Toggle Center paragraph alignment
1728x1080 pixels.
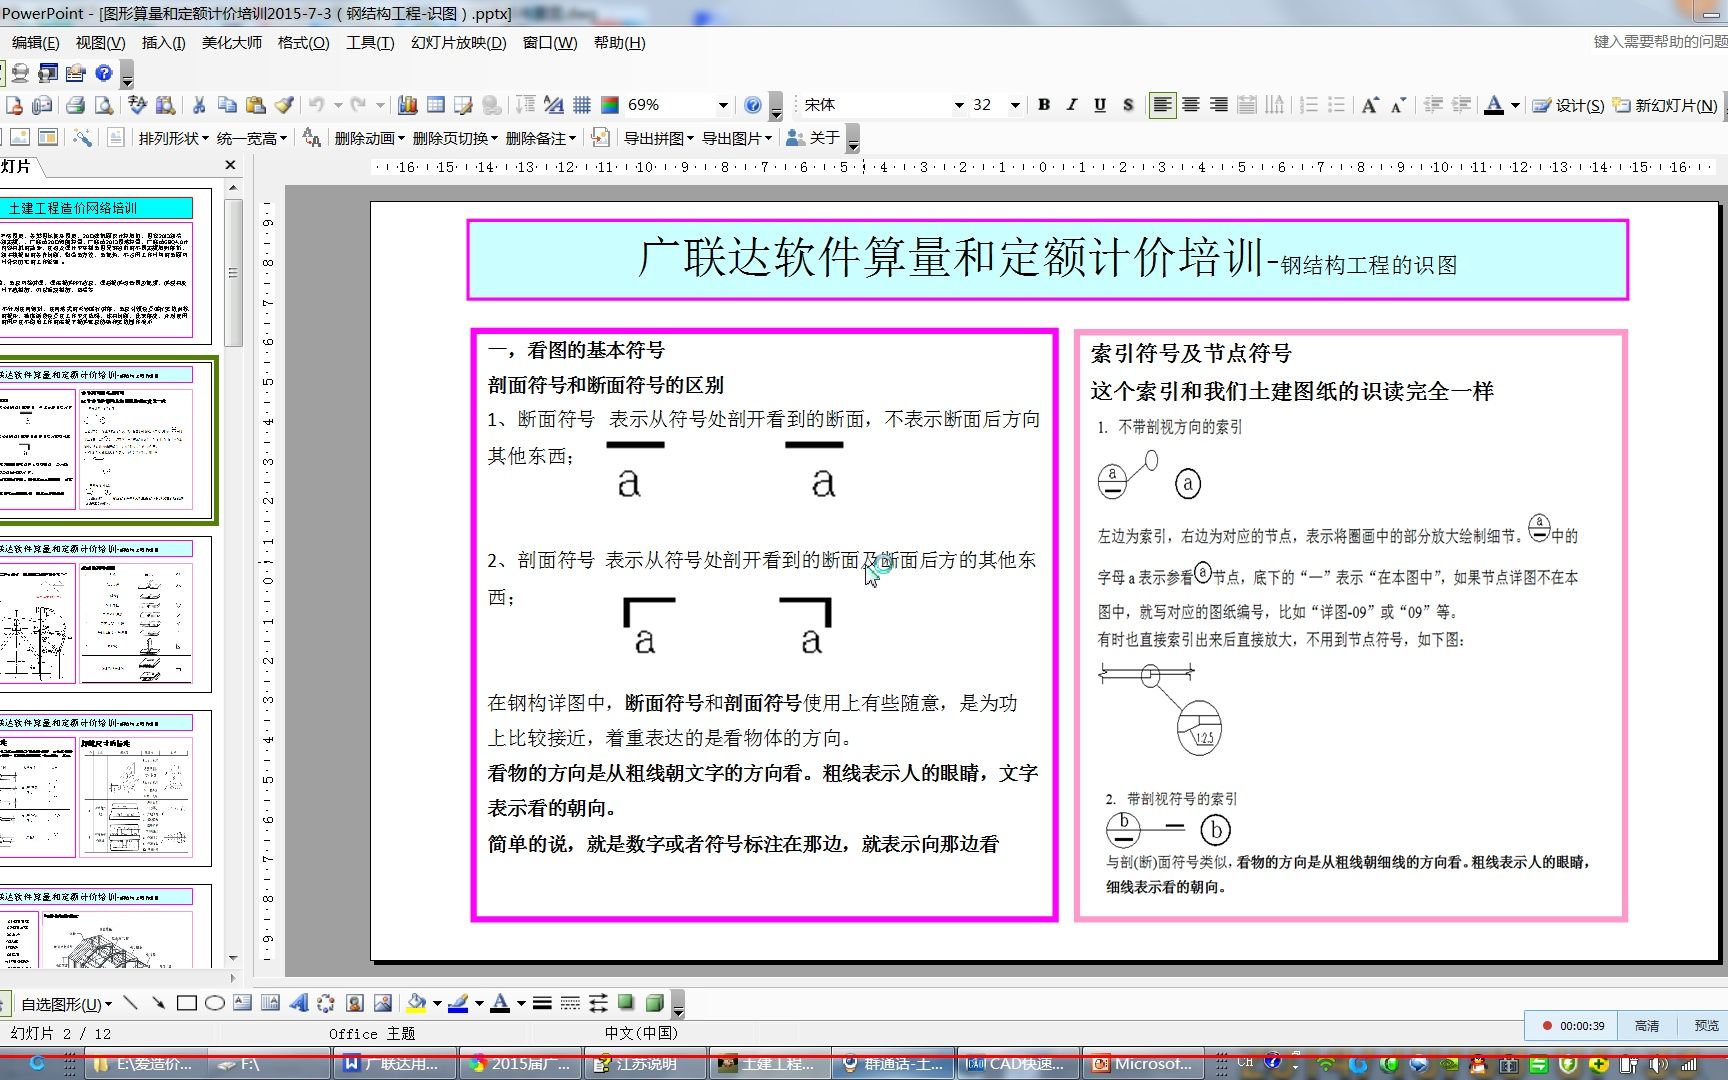tap(1190, 105)
